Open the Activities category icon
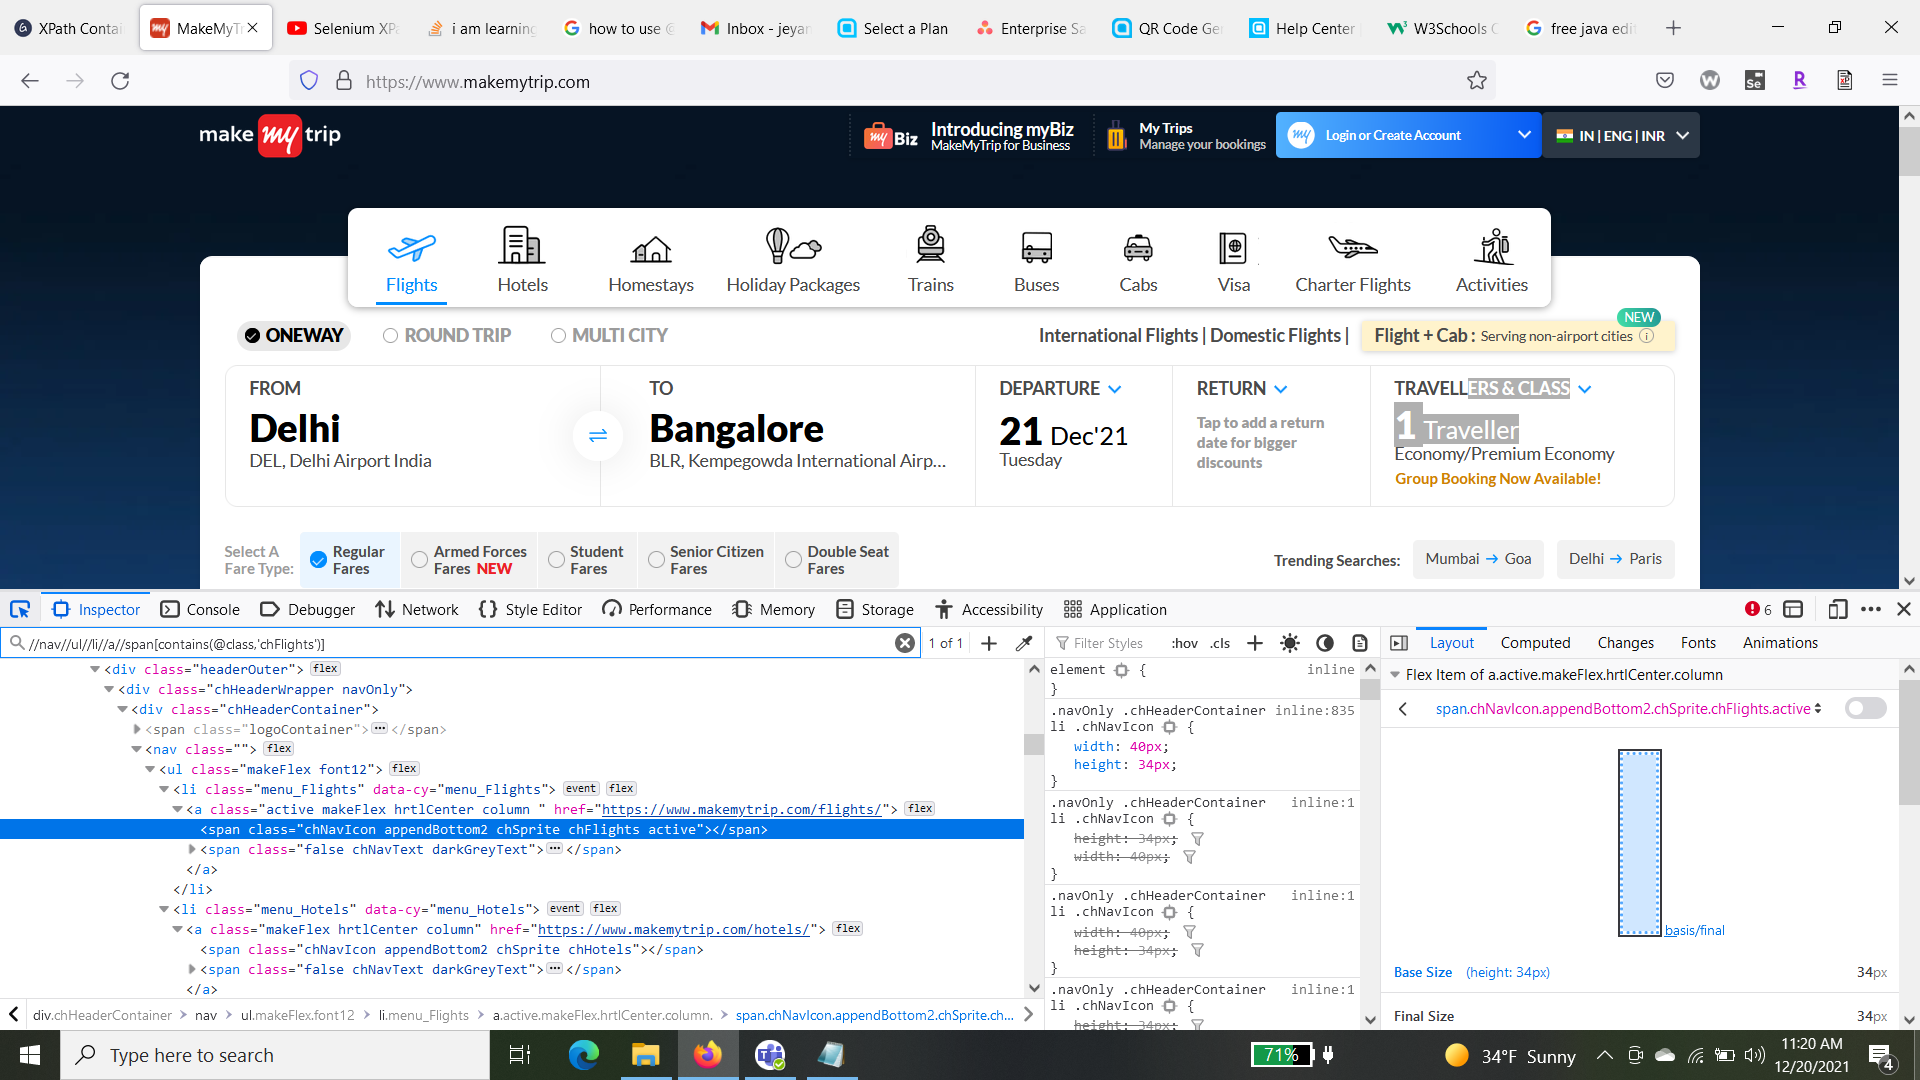This screenshot has height=1080, width=1920. (x=1492, y=246)
